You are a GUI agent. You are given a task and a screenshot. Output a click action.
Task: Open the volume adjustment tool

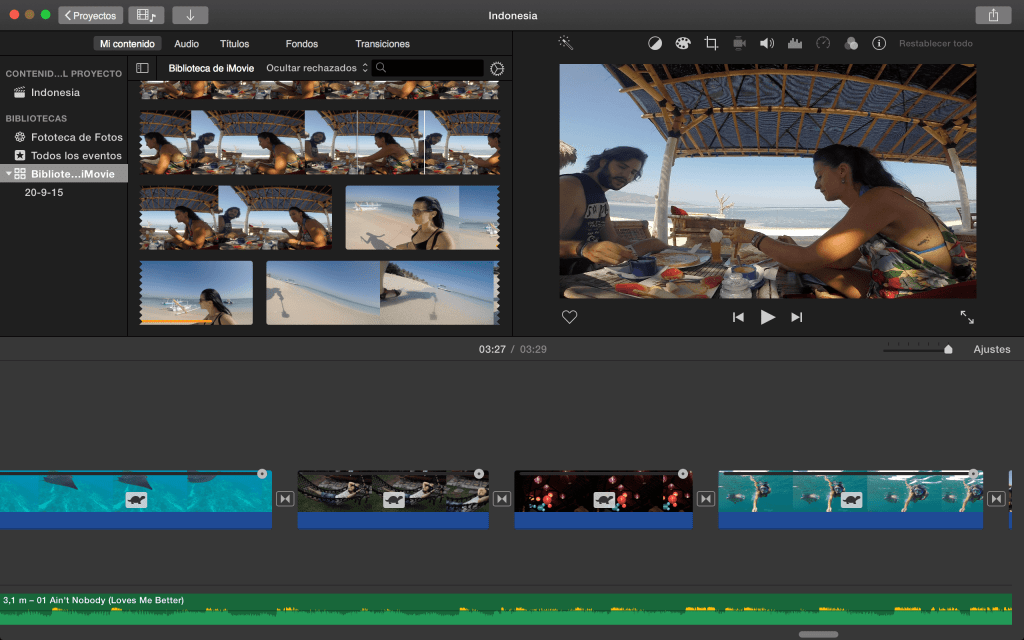tap(767, 44)
